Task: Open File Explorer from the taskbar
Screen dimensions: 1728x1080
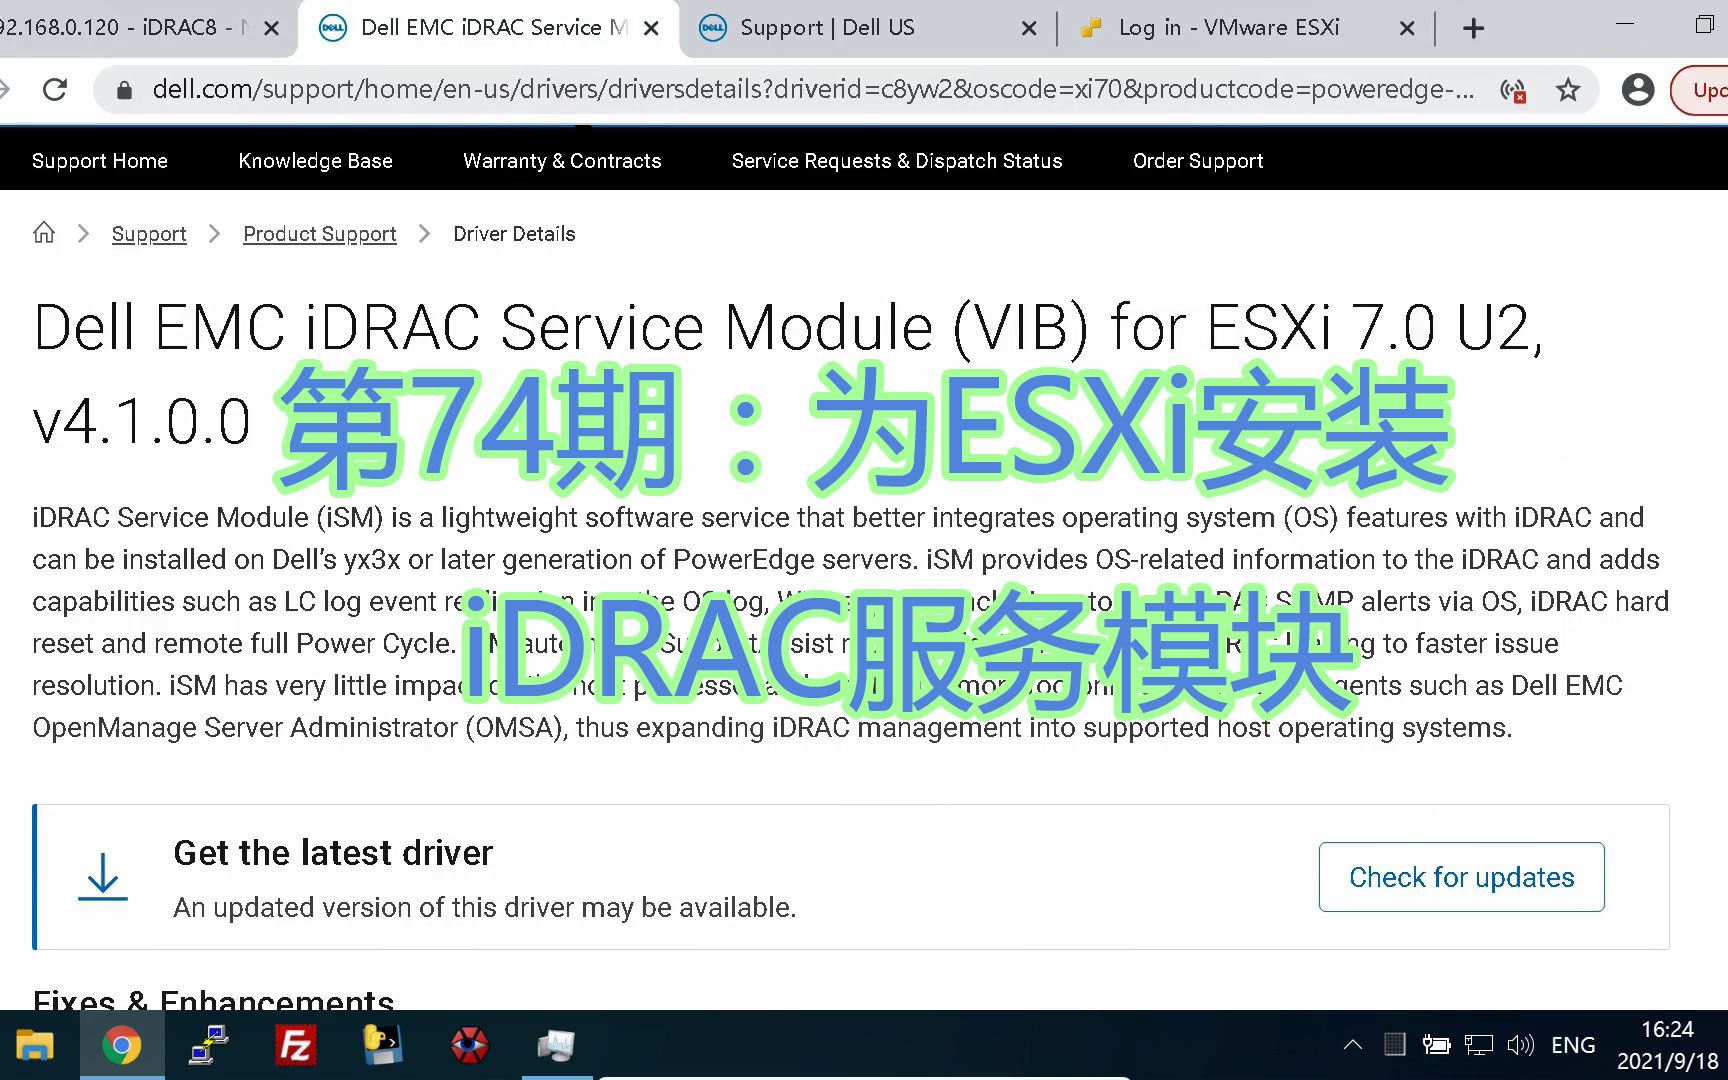Action: tap(34, 1045)
